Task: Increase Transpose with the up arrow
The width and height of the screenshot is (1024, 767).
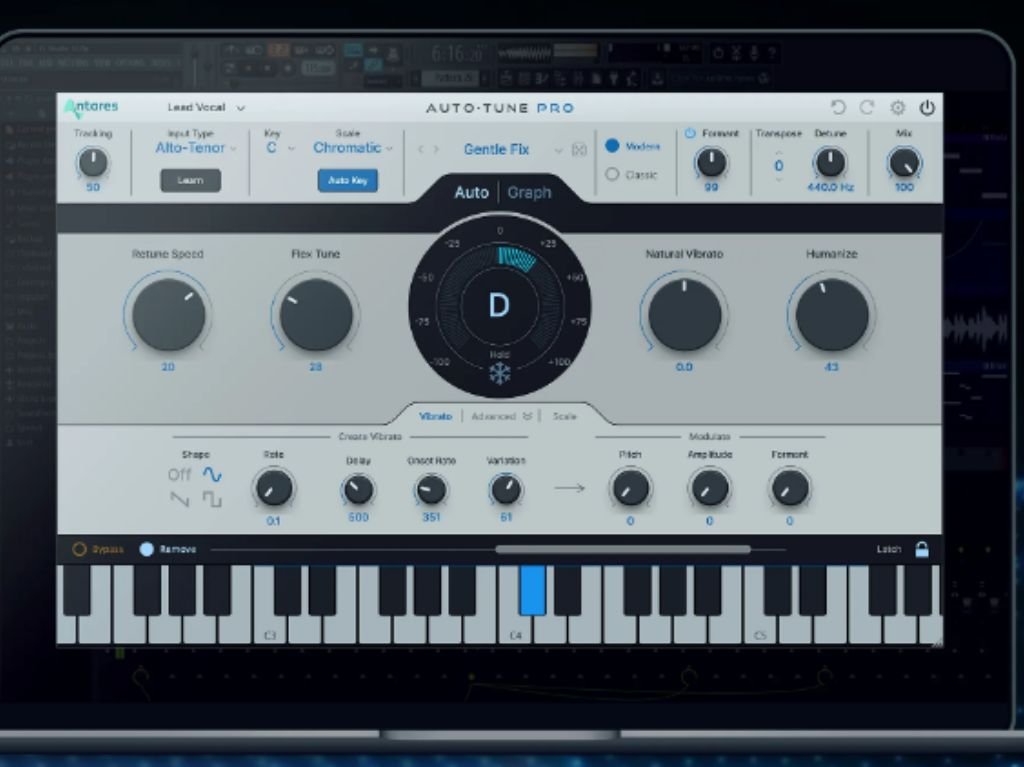Action: pyautogui.click(x=778, y=152)
